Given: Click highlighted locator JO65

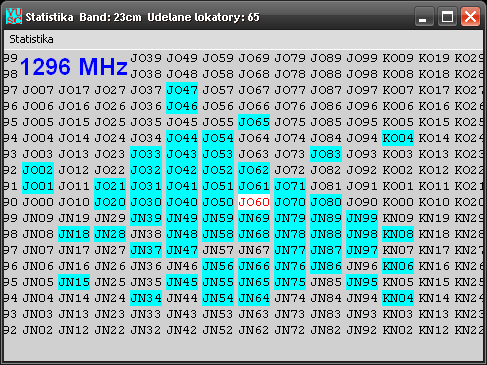Looking at the screenshot, I should click(x=254, y=122).
